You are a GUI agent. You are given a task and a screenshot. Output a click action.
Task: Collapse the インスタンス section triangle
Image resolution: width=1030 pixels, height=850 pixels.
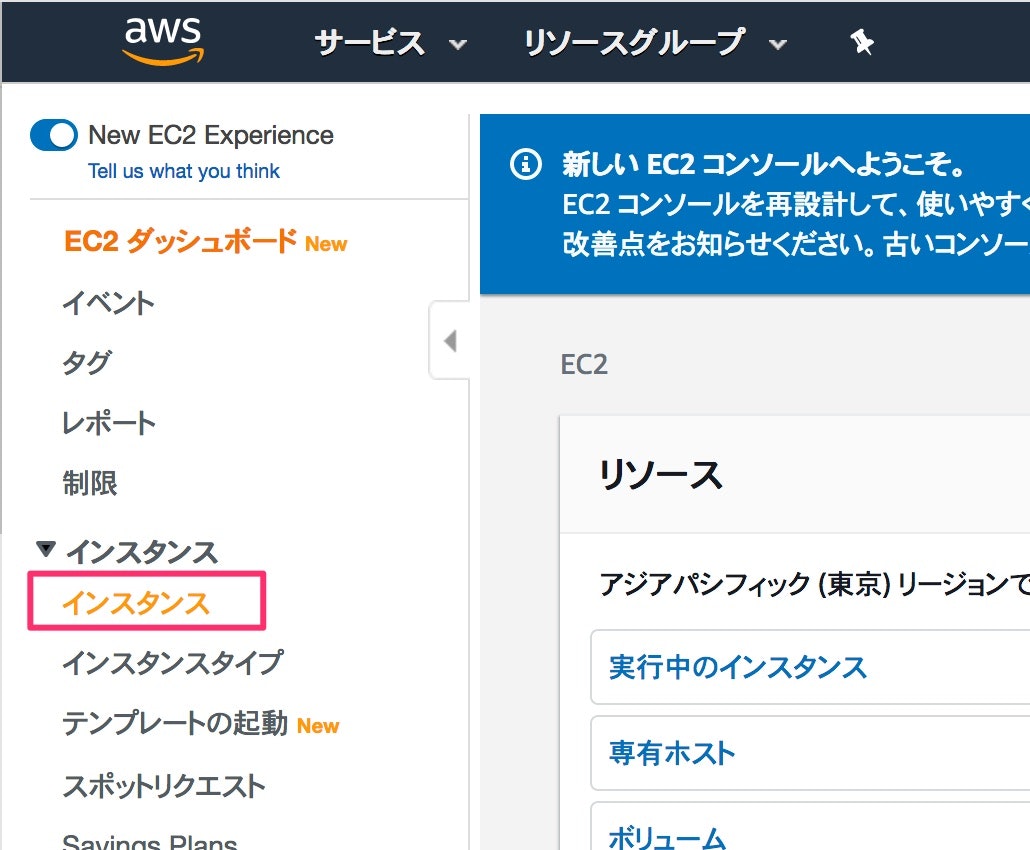tap(45, 548)
